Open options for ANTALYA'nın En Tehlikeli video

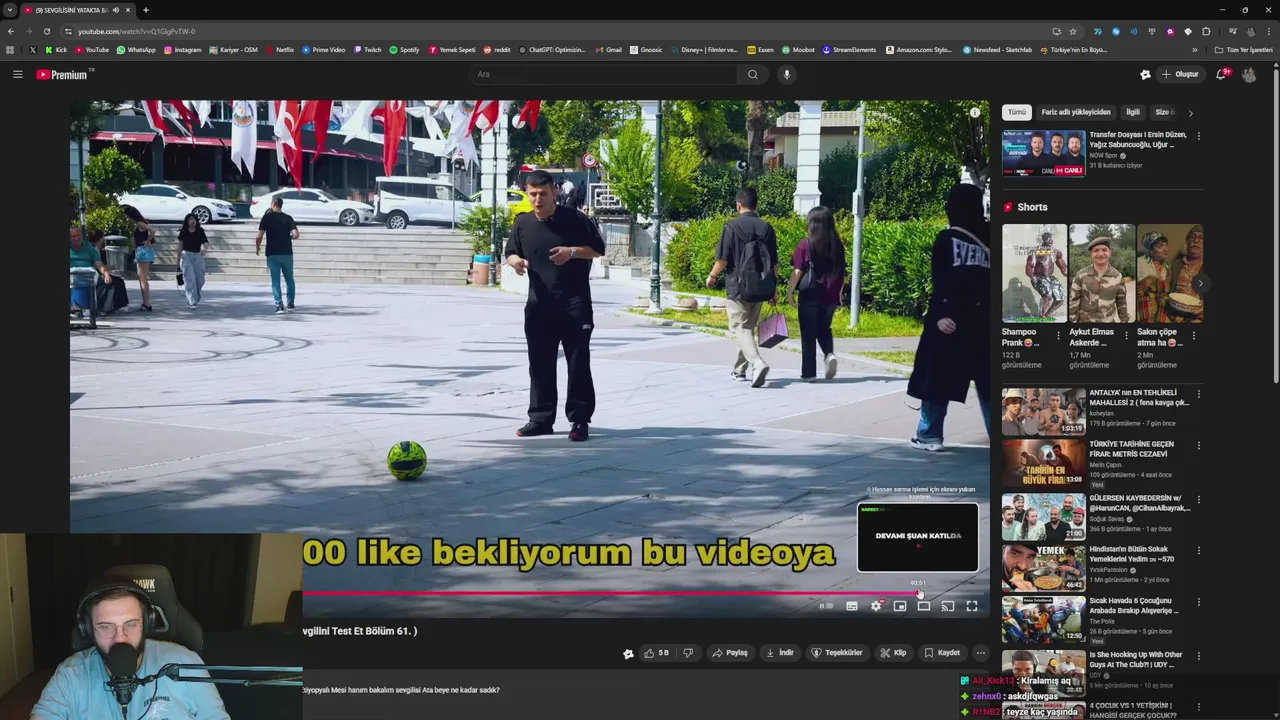[x=1199, y=394]
